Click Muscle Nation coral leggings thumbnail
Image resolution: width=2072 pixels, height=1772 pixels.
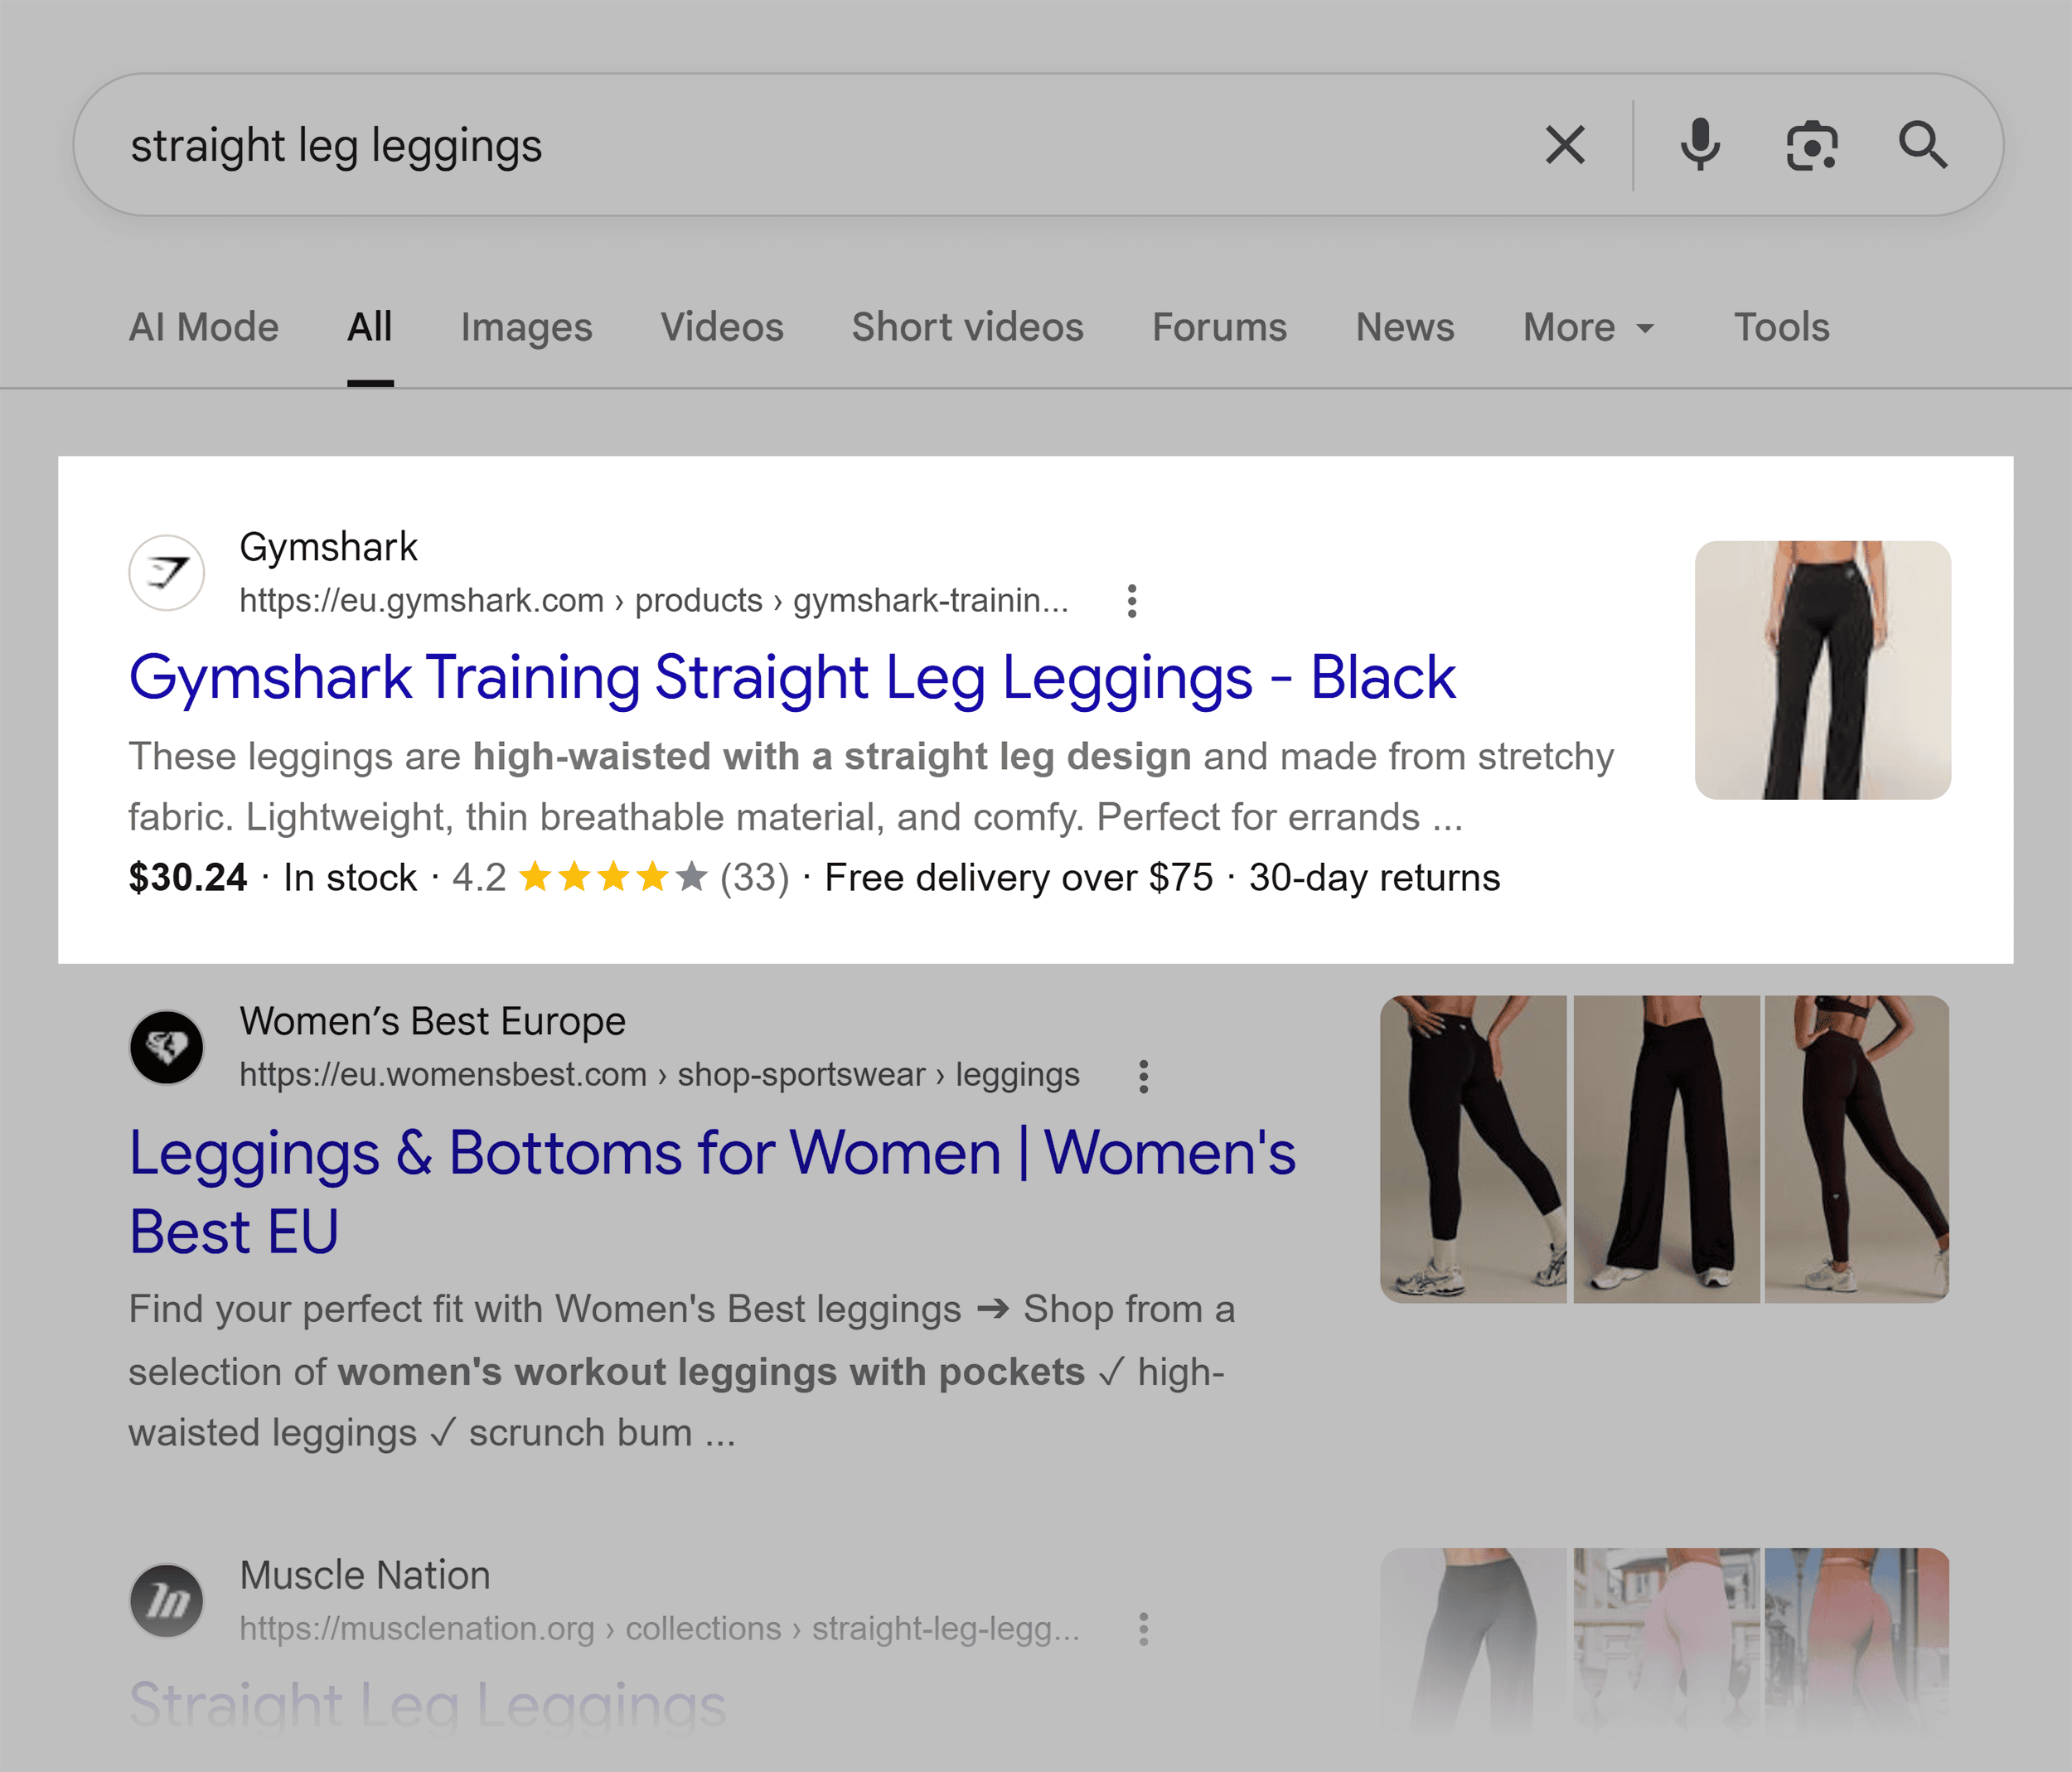[1857, 1645]
